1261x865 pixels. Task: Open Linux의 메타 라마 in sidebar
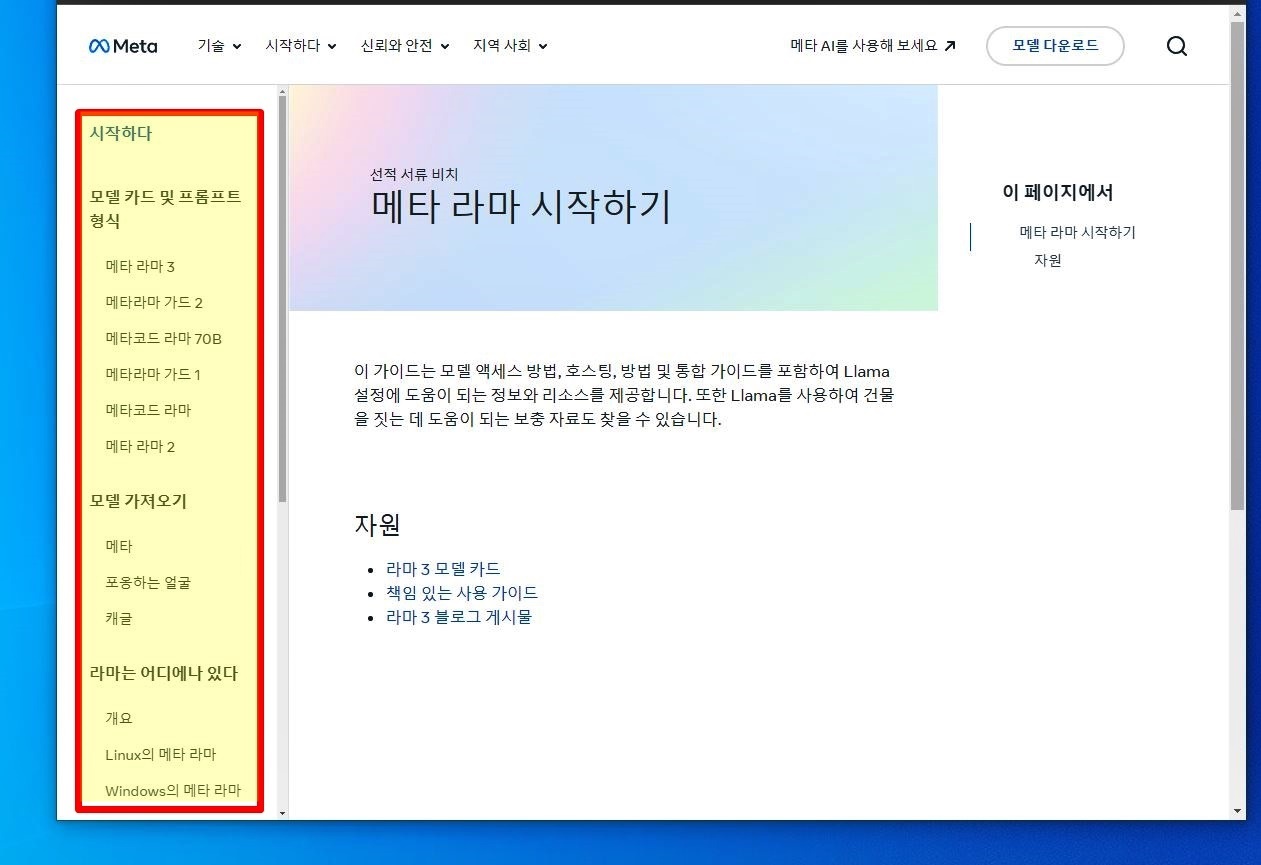[x=161, y=754]
